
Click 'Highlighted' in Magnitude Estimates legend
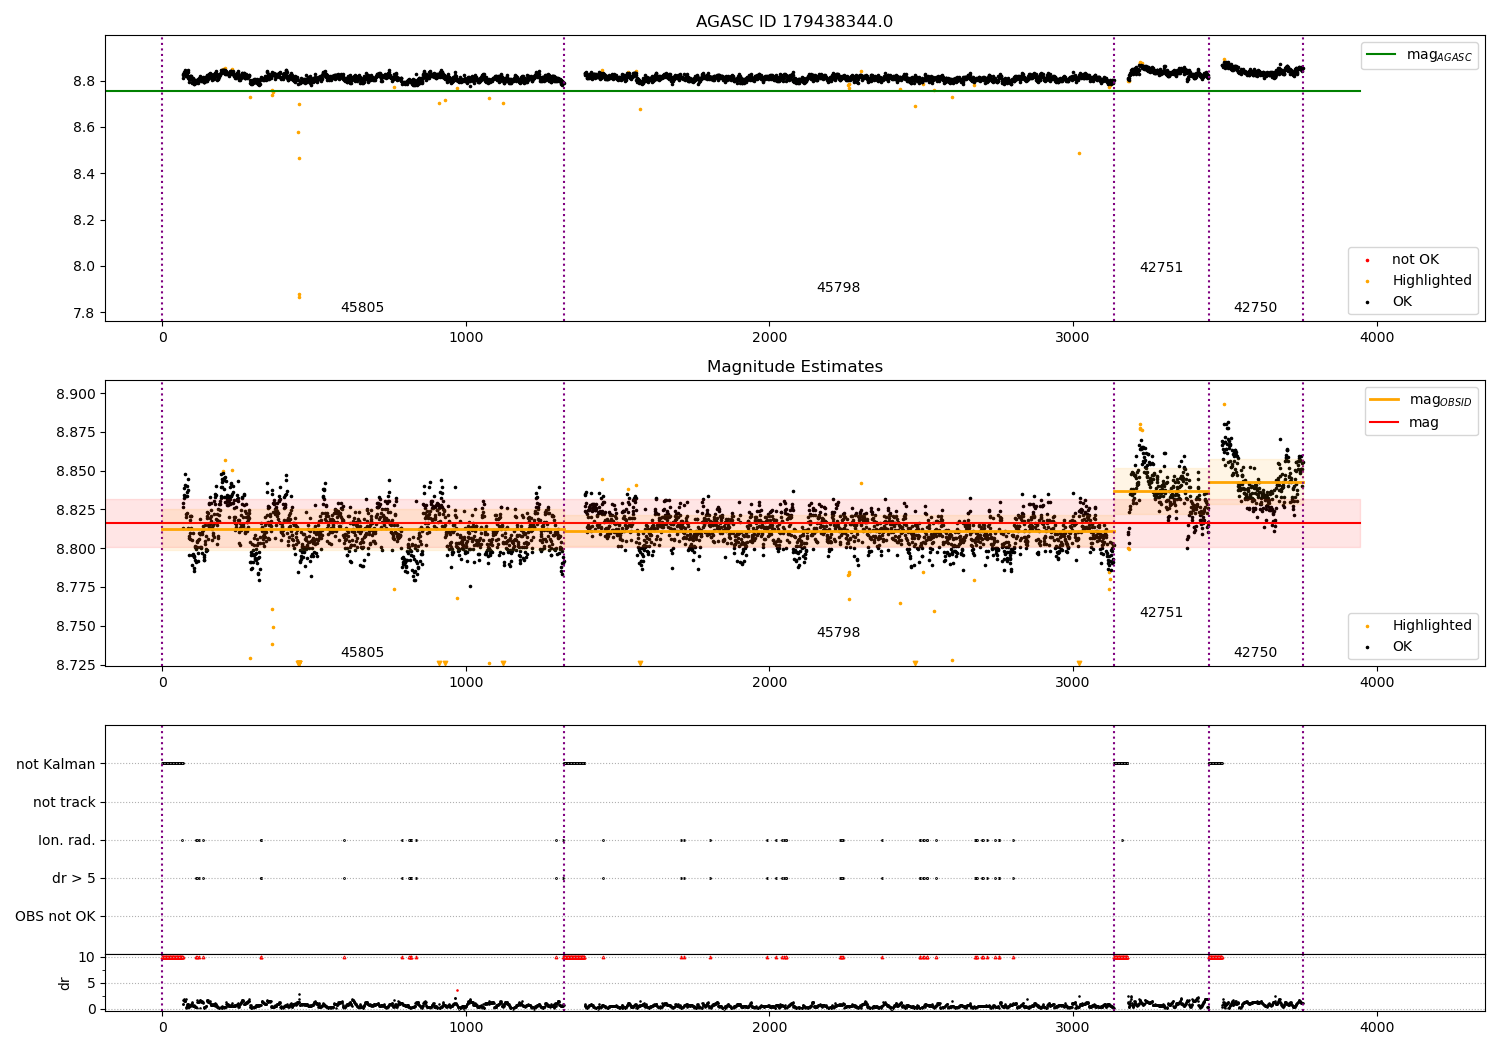(1432, 626)
